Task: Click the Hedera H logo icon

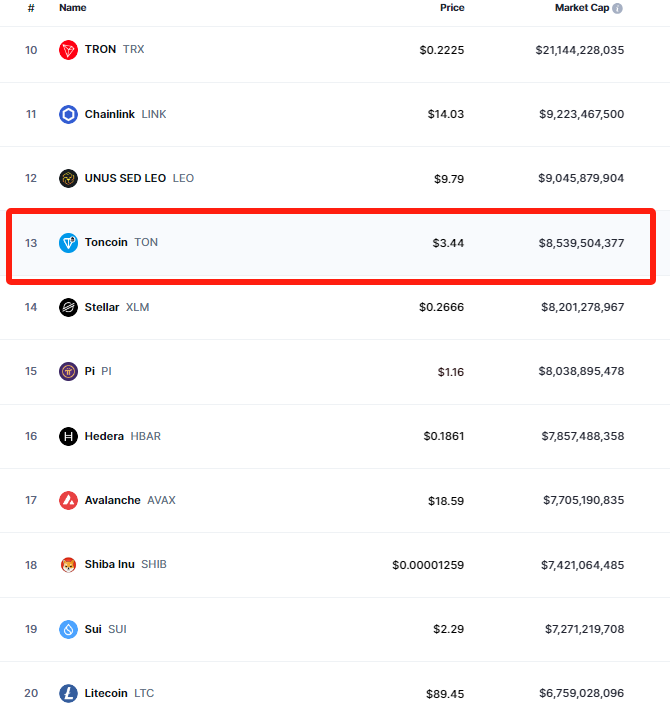Action: tap(68, 436)
